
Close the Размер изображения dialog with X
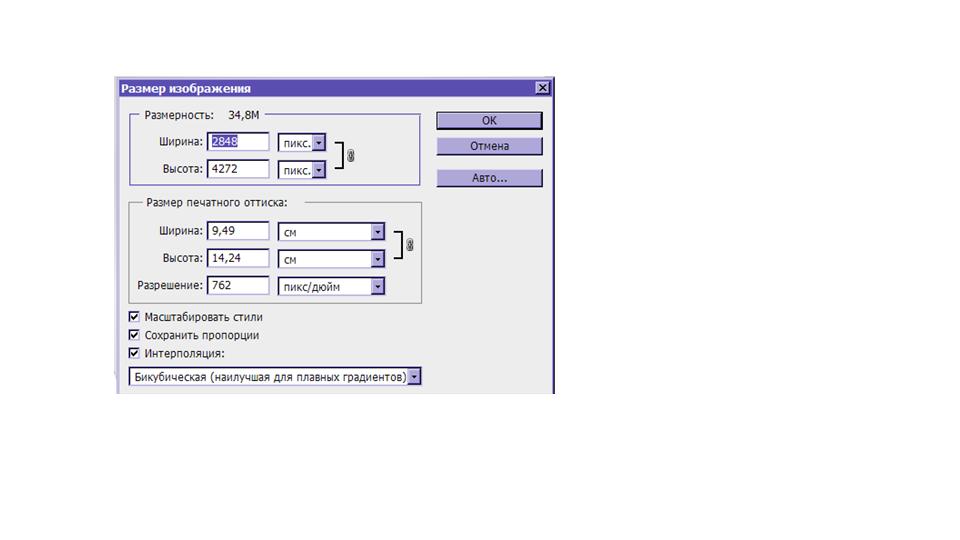pyautogui.click(x=542, y=88)
